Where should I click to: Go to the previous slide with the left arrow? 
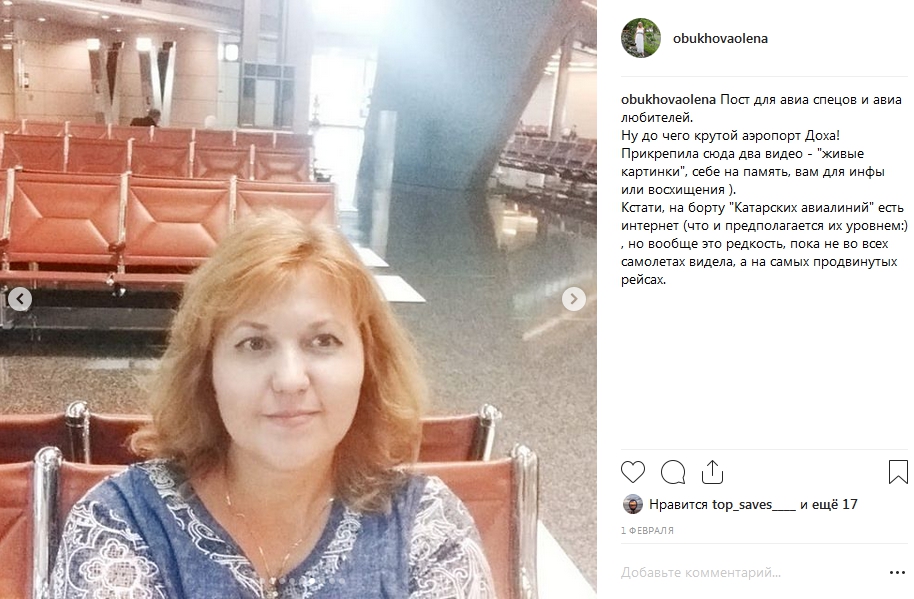(x=20, y=299)
